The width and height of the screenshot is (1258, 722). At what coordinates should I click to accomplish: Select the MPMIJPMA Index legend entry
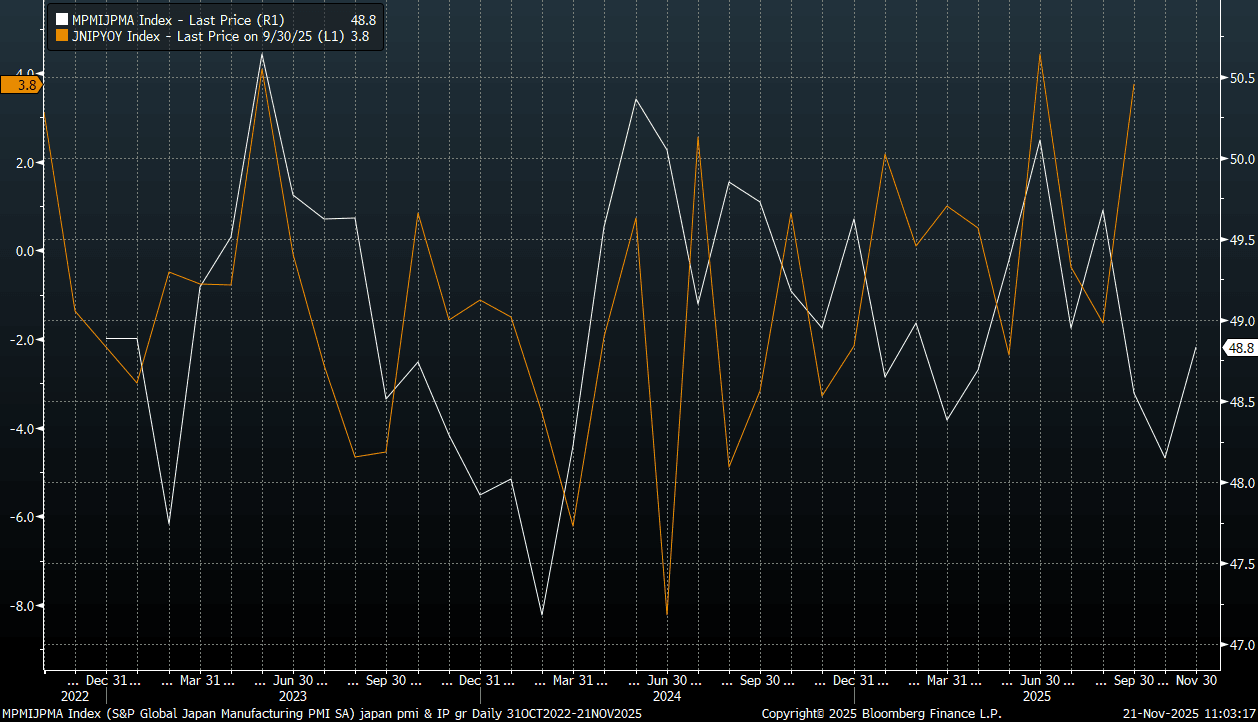coord(160,20)
